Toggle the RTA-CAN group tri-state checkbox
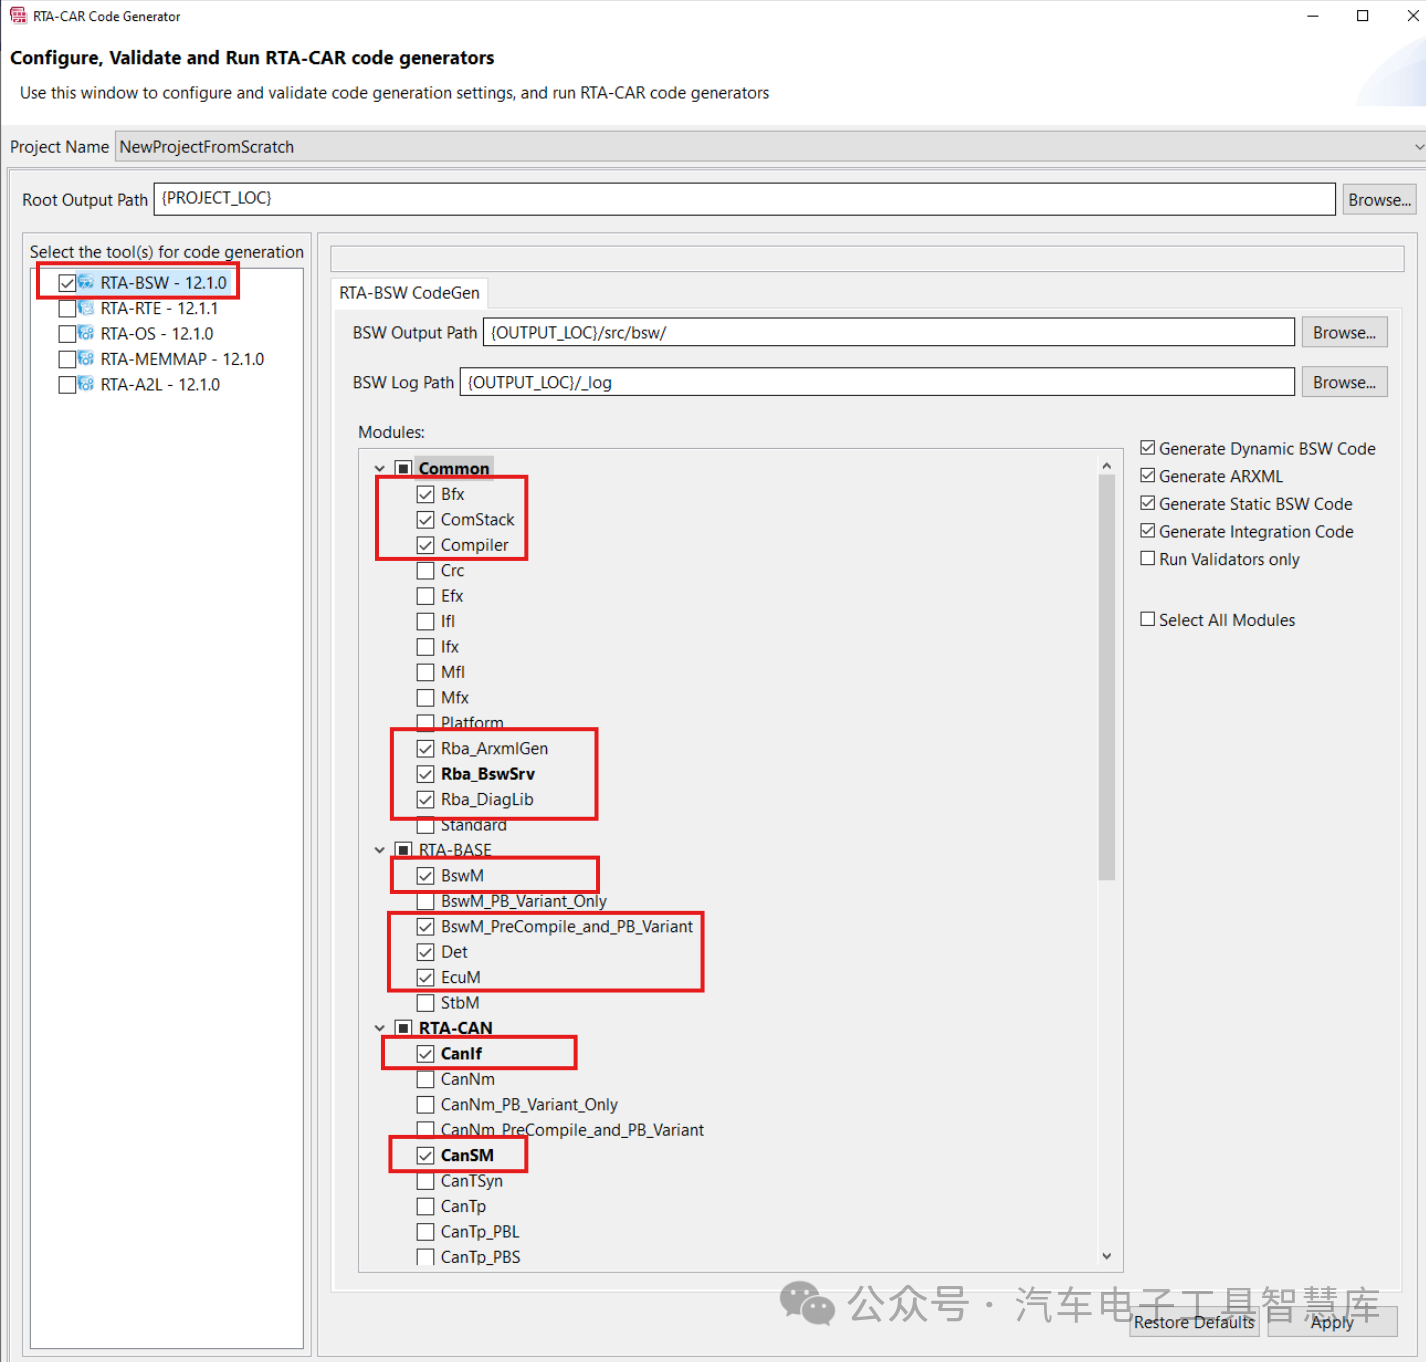 pyautogui.click(x=403, y=1028)
